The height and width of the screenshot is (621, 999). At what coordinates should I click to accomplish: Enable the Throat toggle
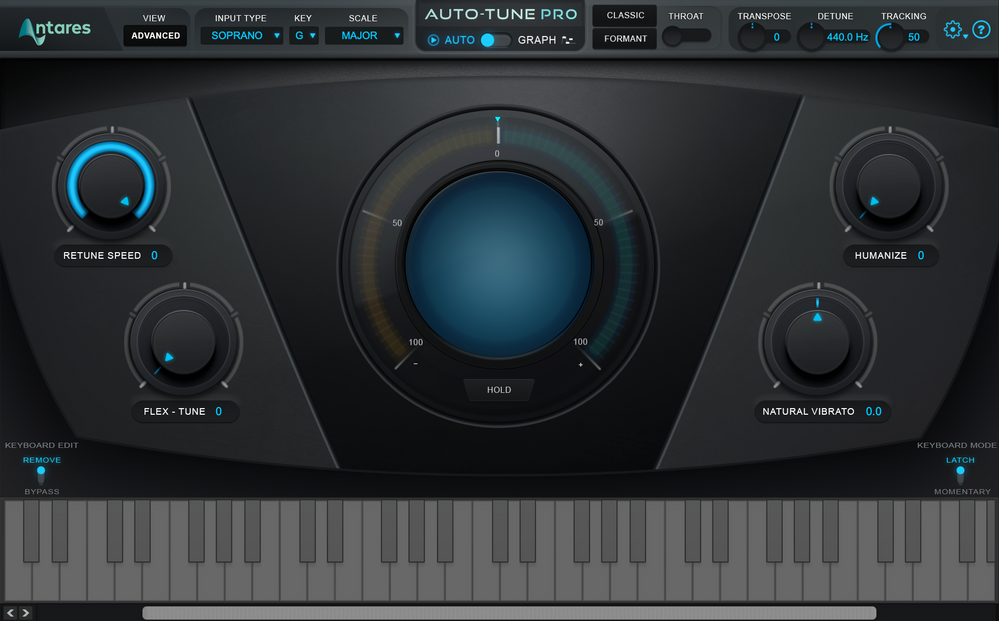click(x=686, y=36)
